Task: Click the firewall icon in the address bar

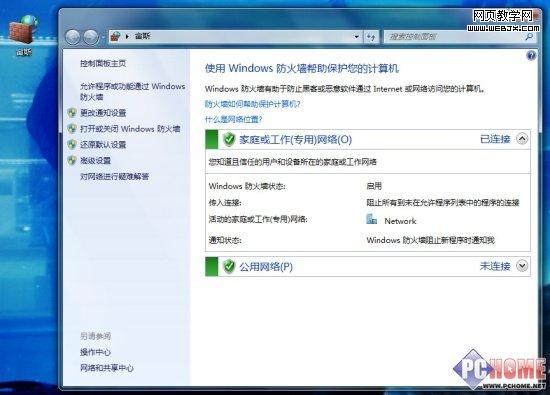Action: (x=115, y=36)
